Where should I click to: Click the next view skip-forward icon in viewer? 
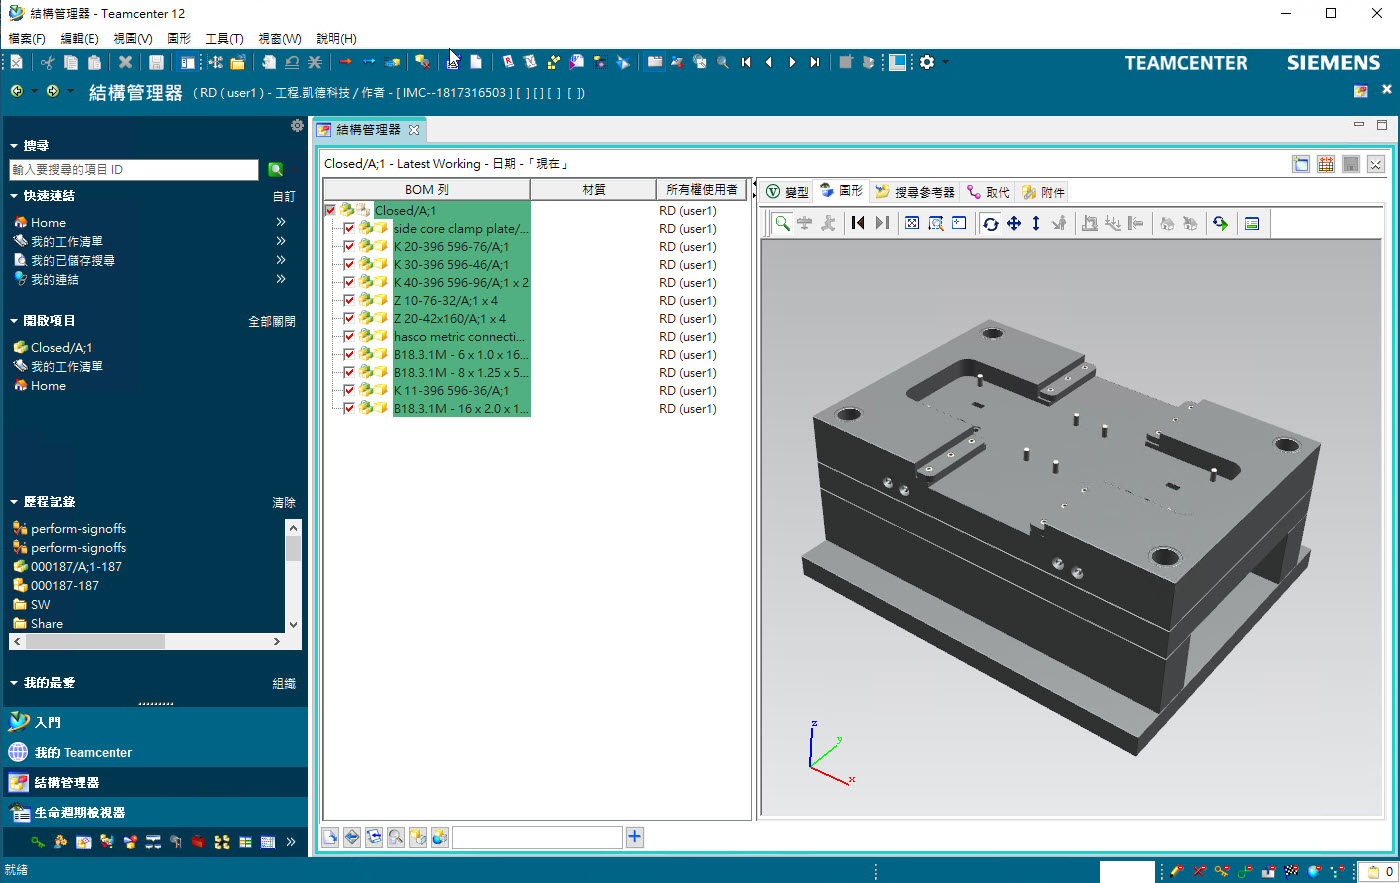[882, 223]
